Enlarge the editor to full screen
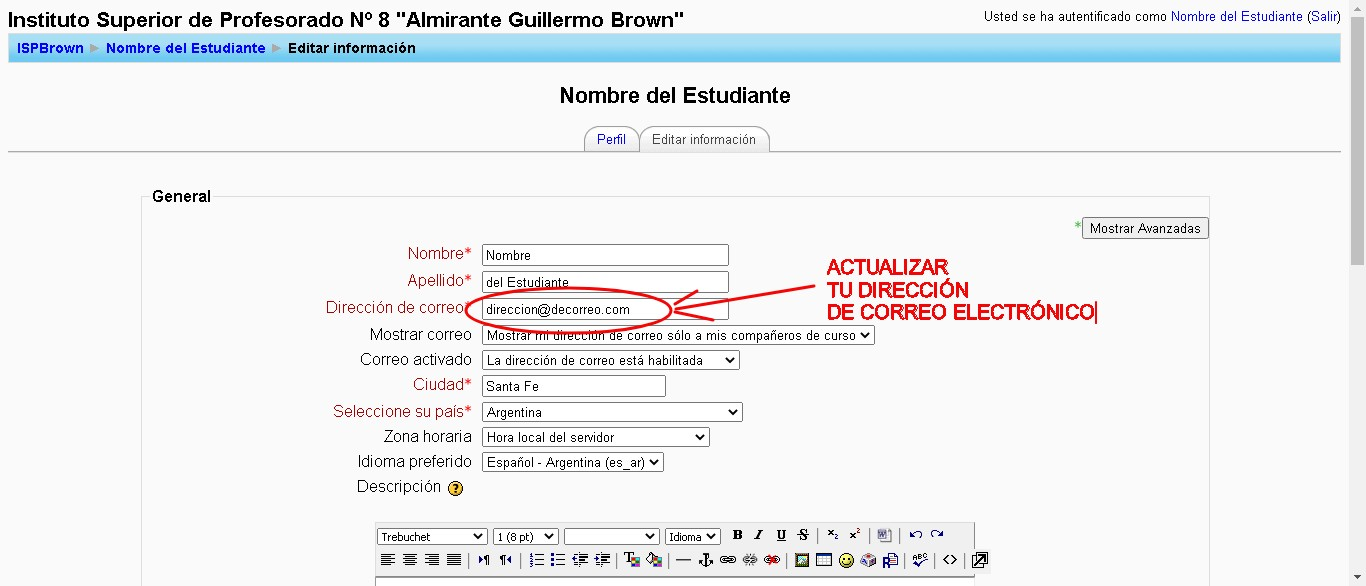This screenshot has width=1366, height=586. (980, 560)
